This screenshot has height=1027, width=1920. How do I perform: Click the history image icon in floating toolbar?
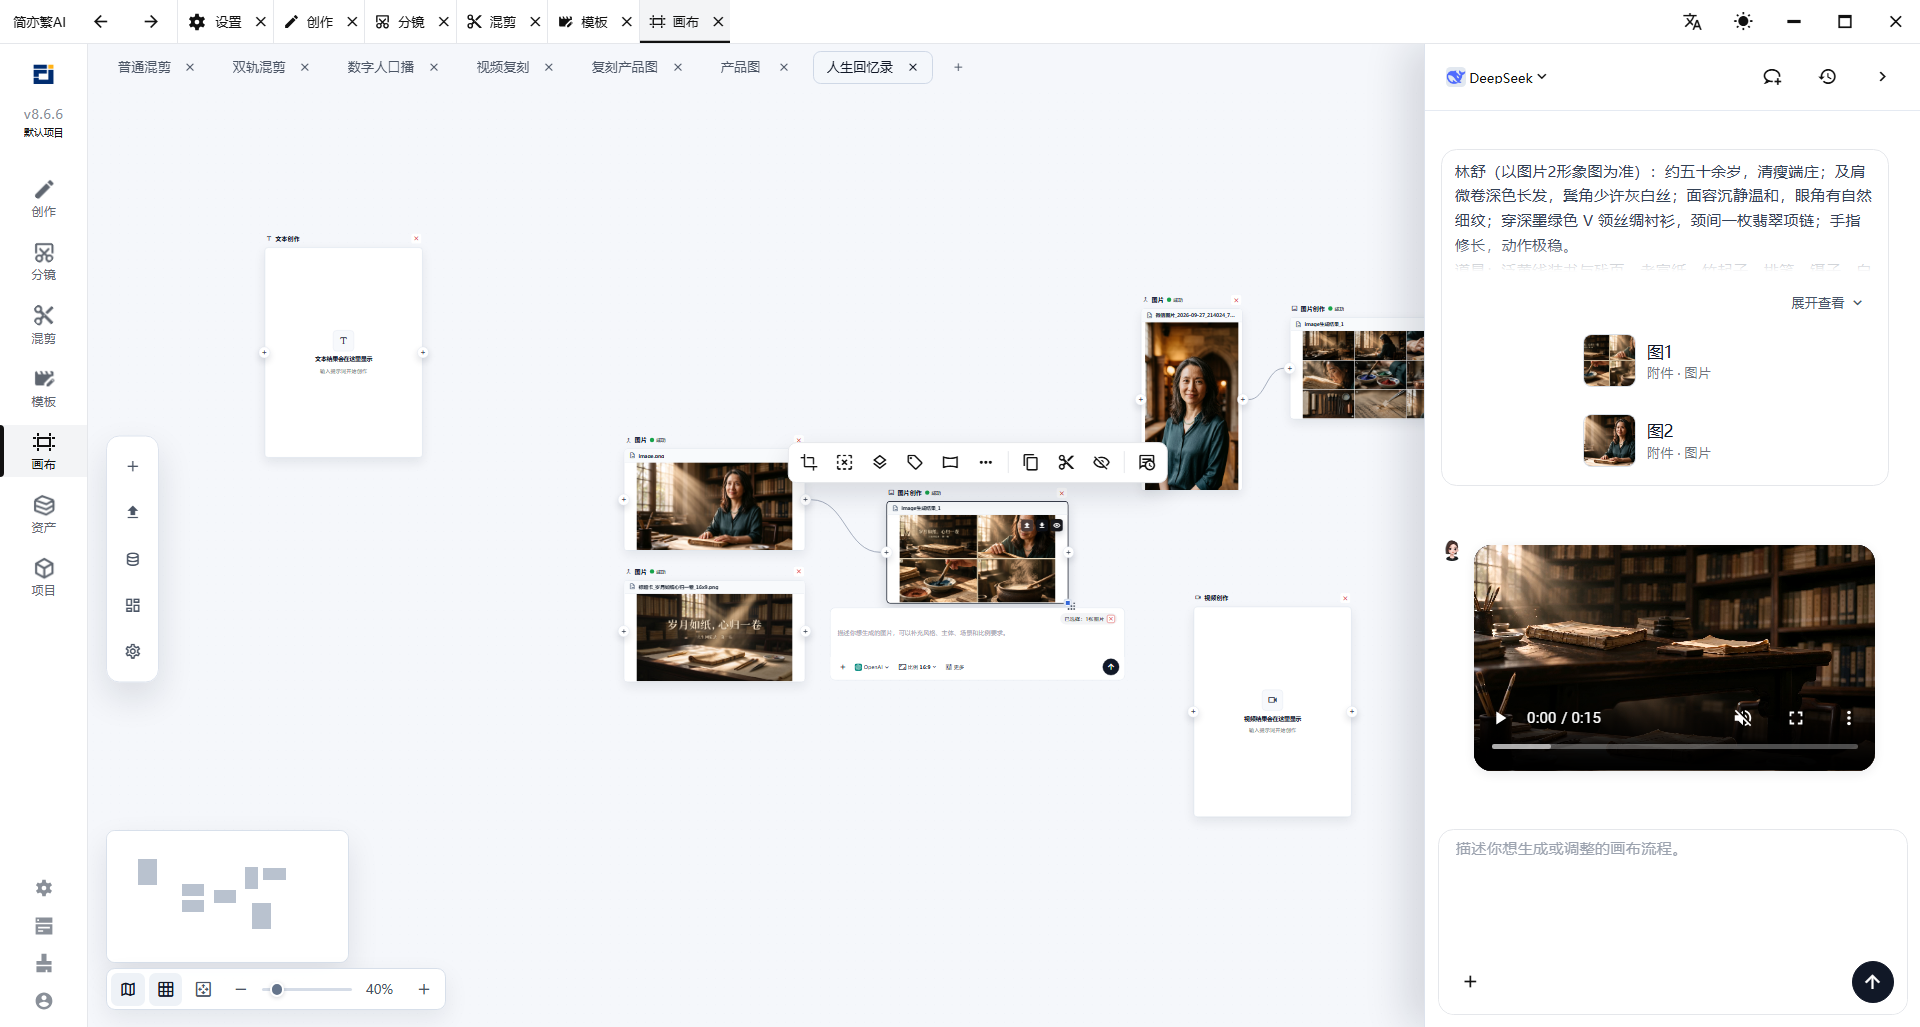click(1147, 462)
